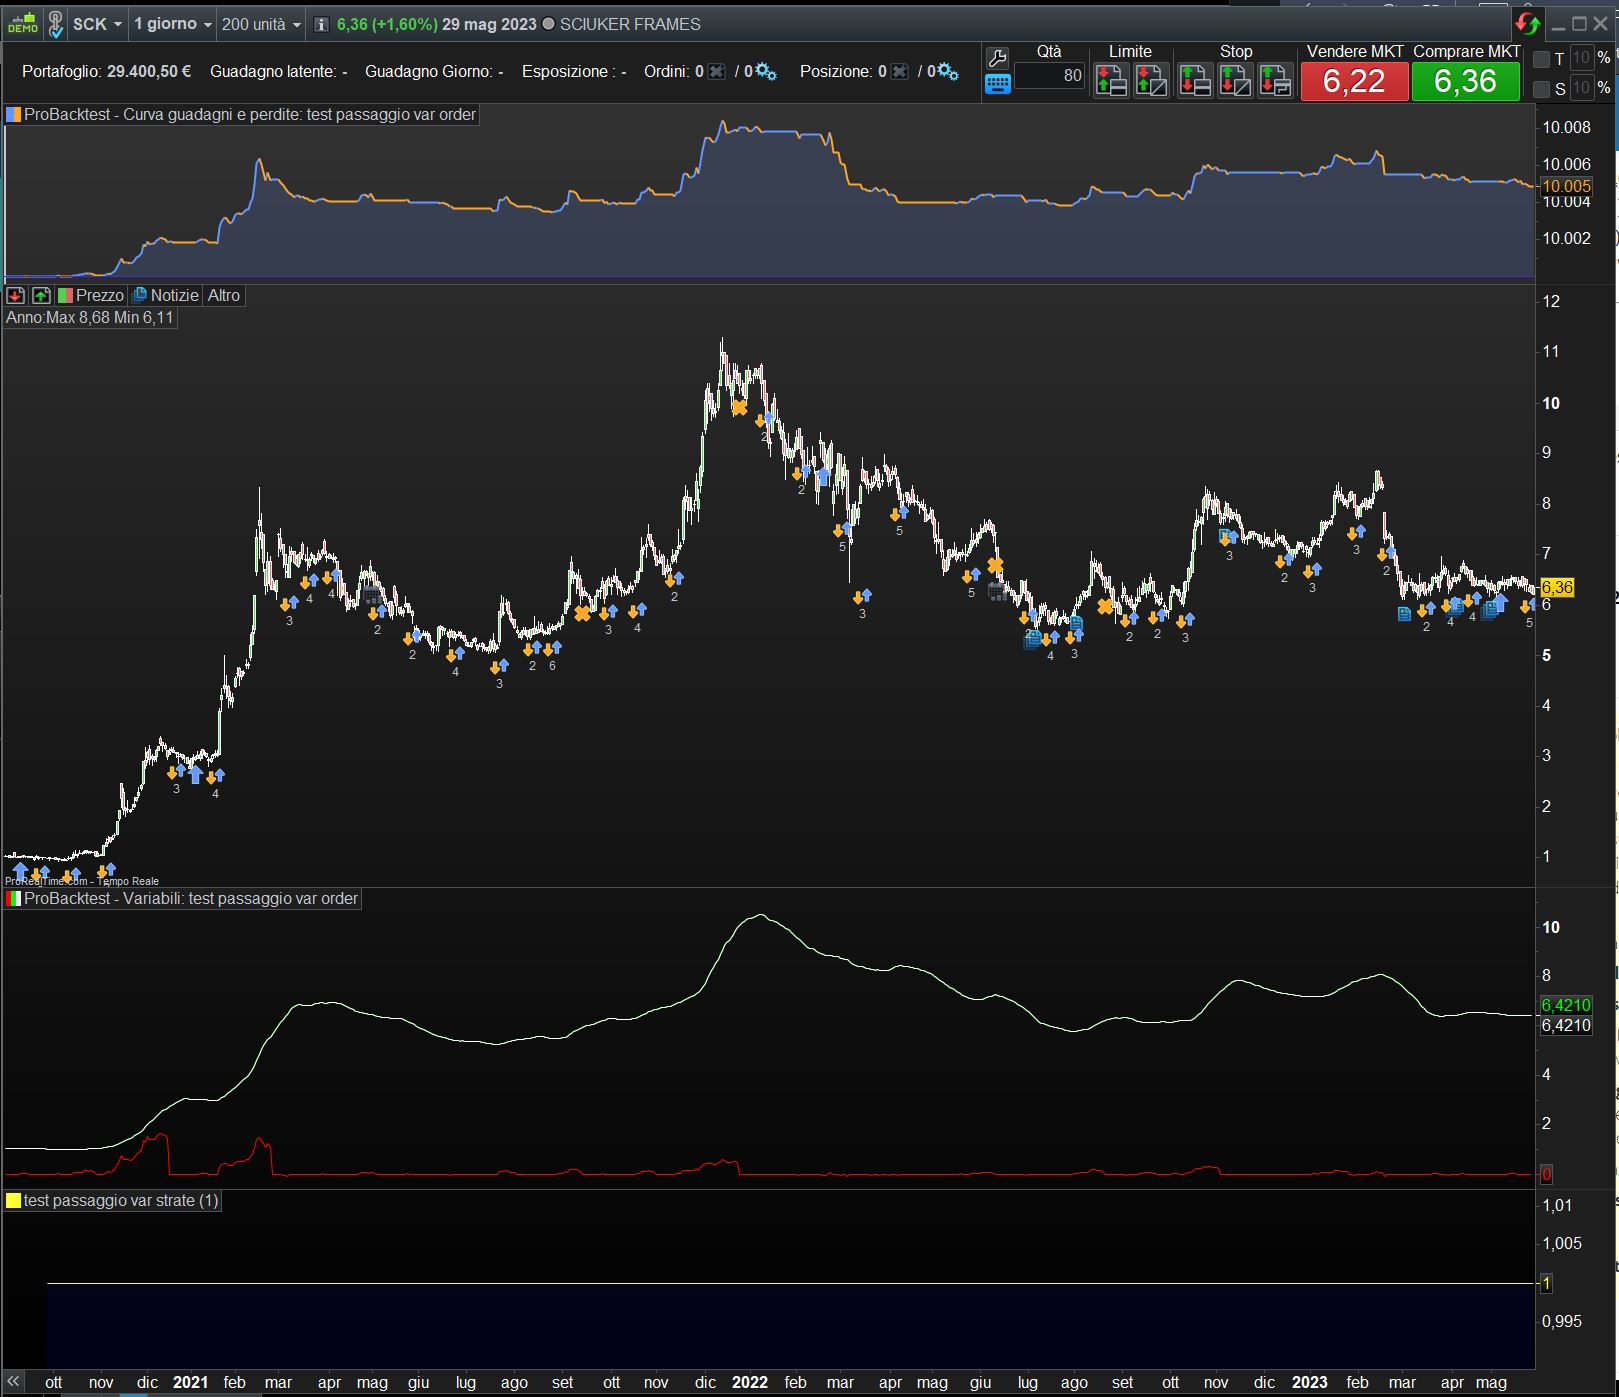The image size is (1619, 1397).
Task: Click the red-green refresh arrows icon
Action: 1527,23
